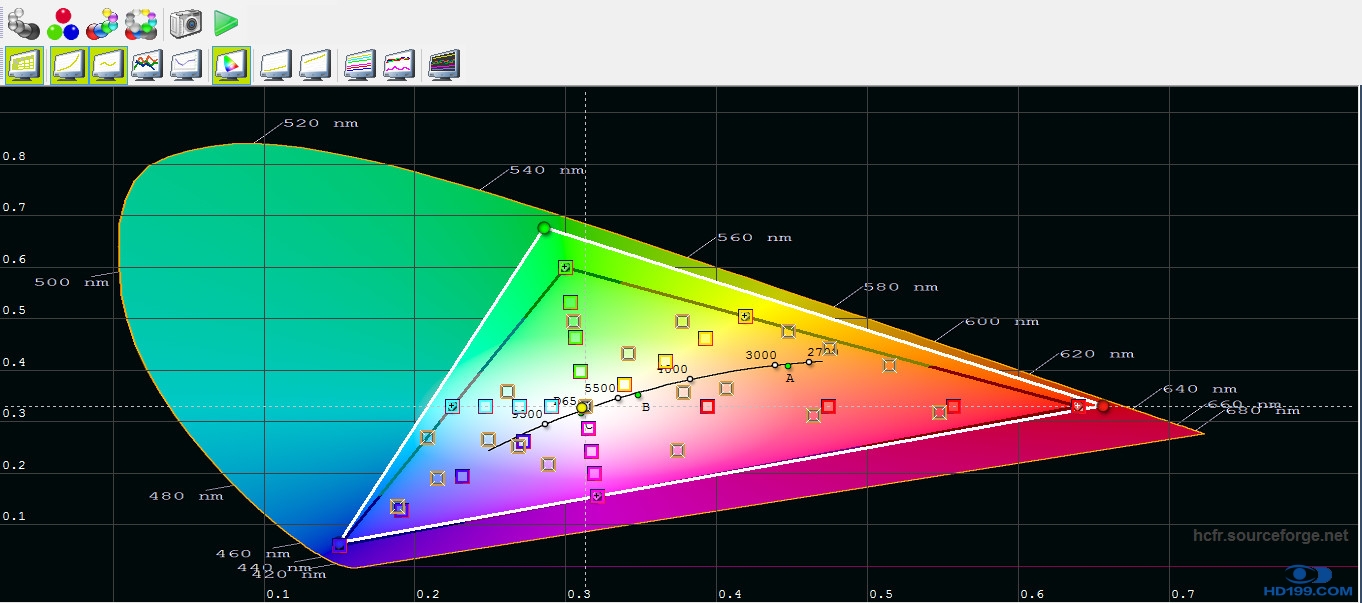
Task: Click the camera icon in the toolbar
Action: pyautogui.click(x=185, y=22)
